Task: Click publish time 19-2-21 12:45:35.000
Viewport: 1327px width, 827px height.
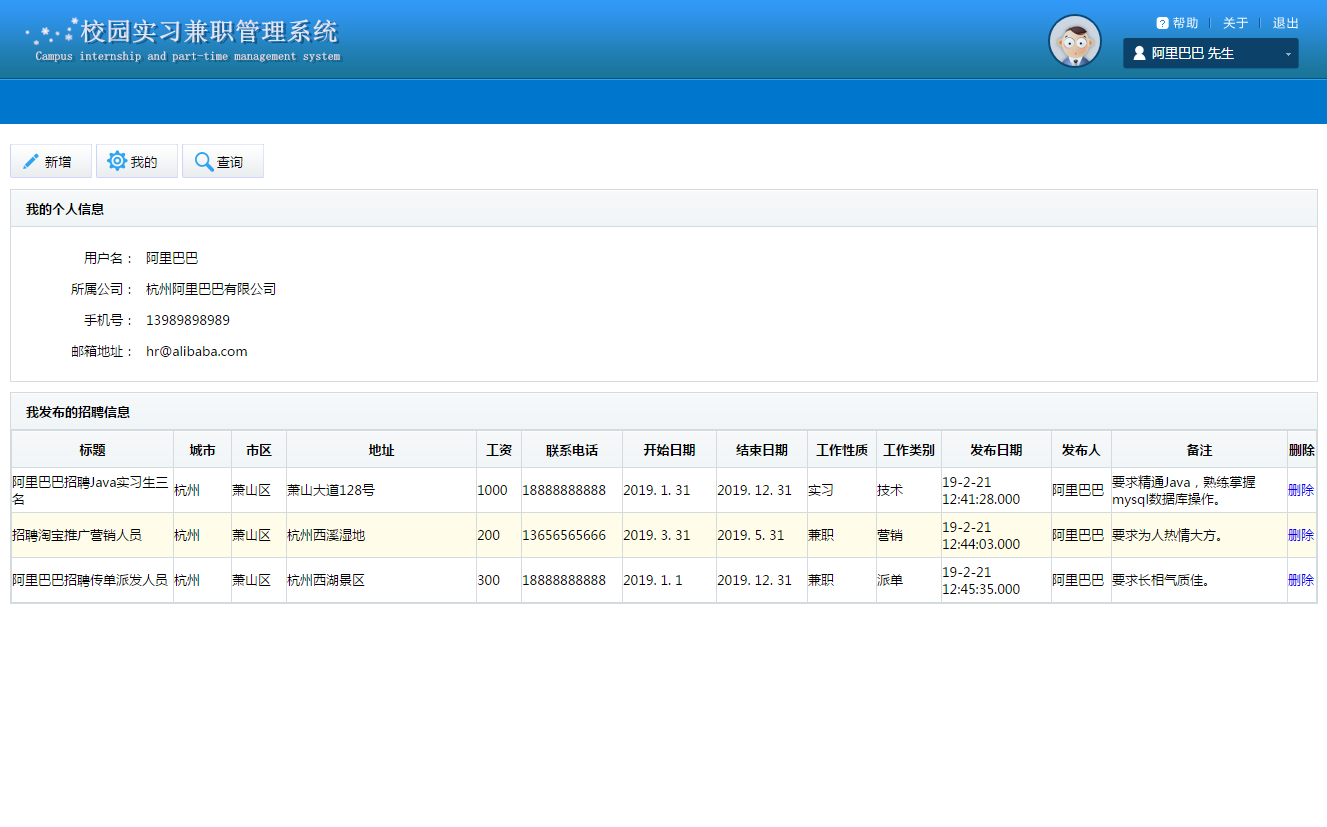Action: pos(981,580)
